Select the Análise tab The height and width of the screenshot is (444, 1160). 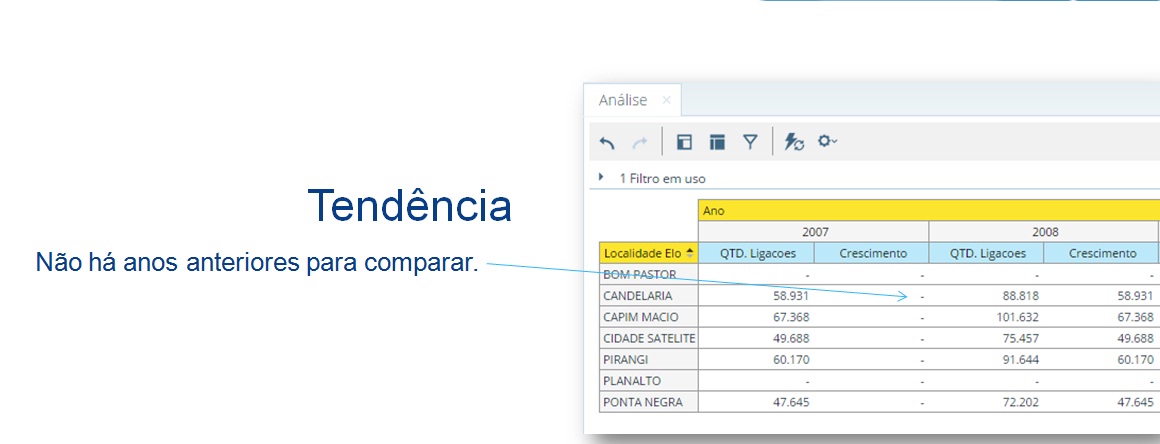tap(622, 100)
